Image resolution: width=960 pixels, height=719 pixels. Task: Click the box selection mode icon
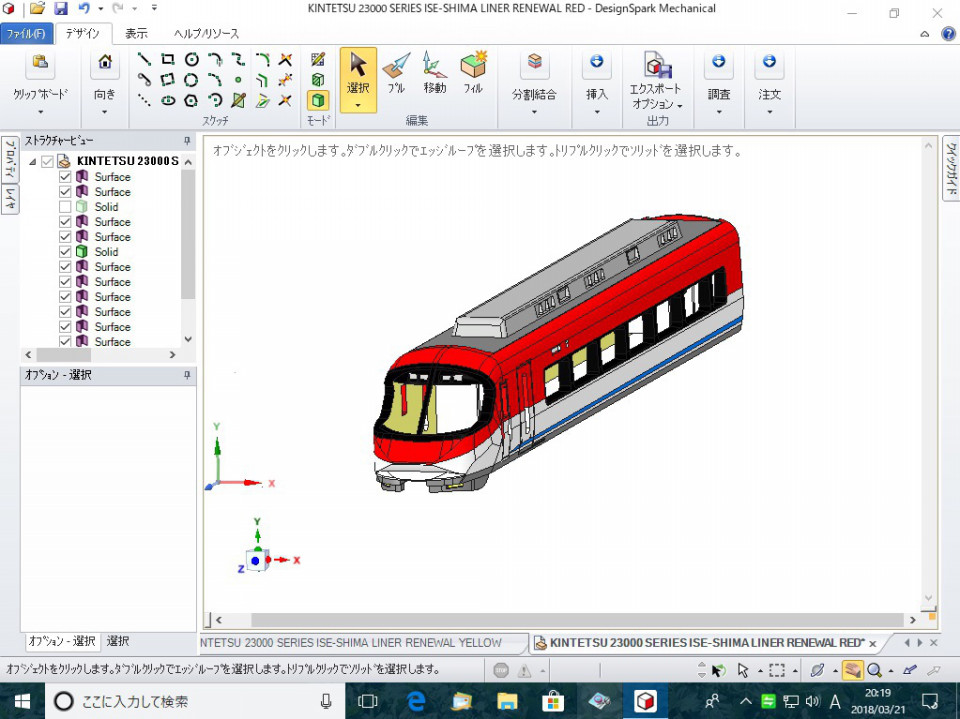[777, 670]
